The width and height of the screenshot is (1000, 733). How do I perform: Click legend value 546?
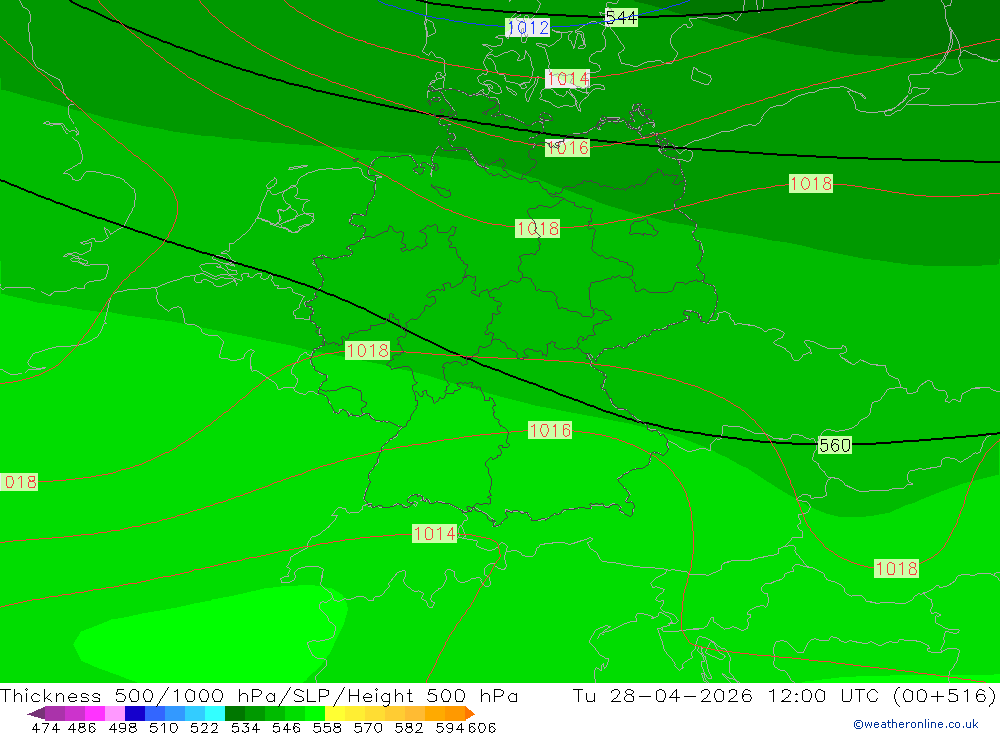pos(286,727)
